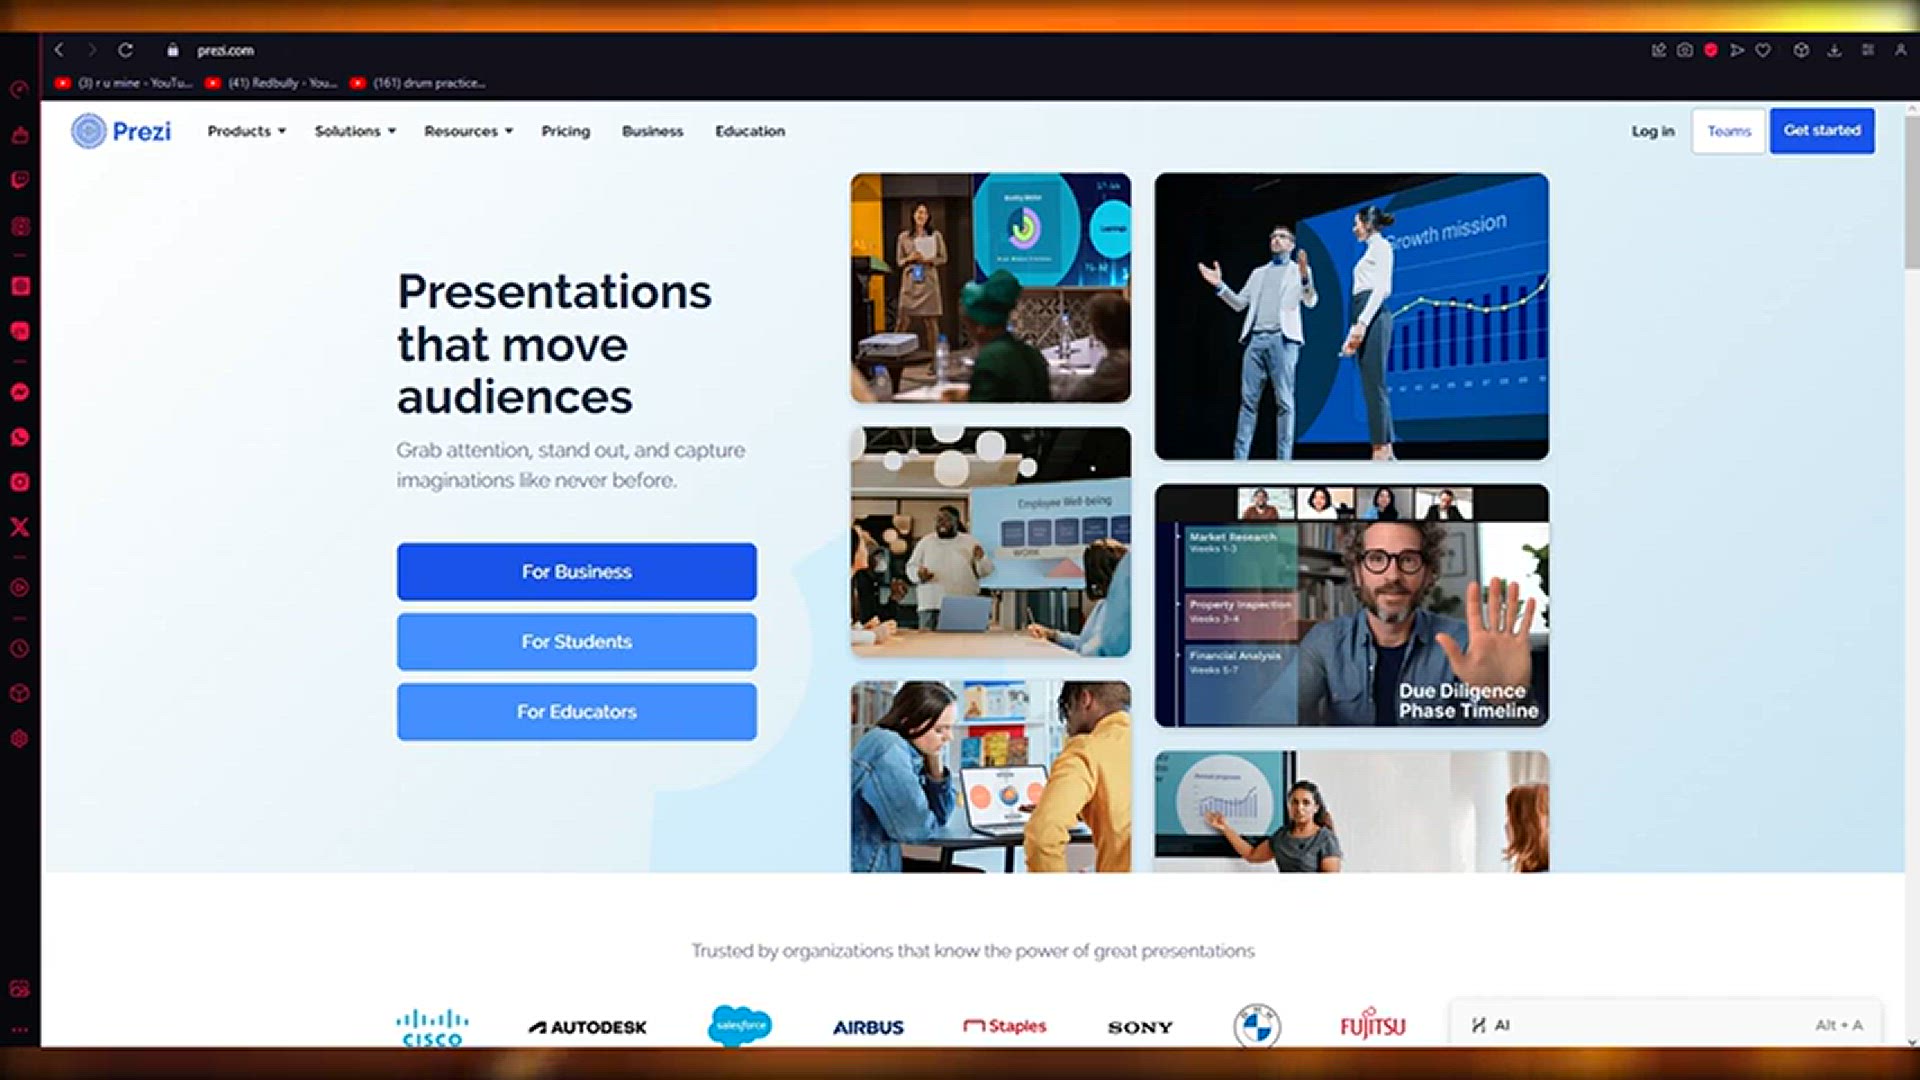Click the page vertical scrollbar thumb
The height and width of the screenshot is (1080, 1920).
coord(1912,190)
